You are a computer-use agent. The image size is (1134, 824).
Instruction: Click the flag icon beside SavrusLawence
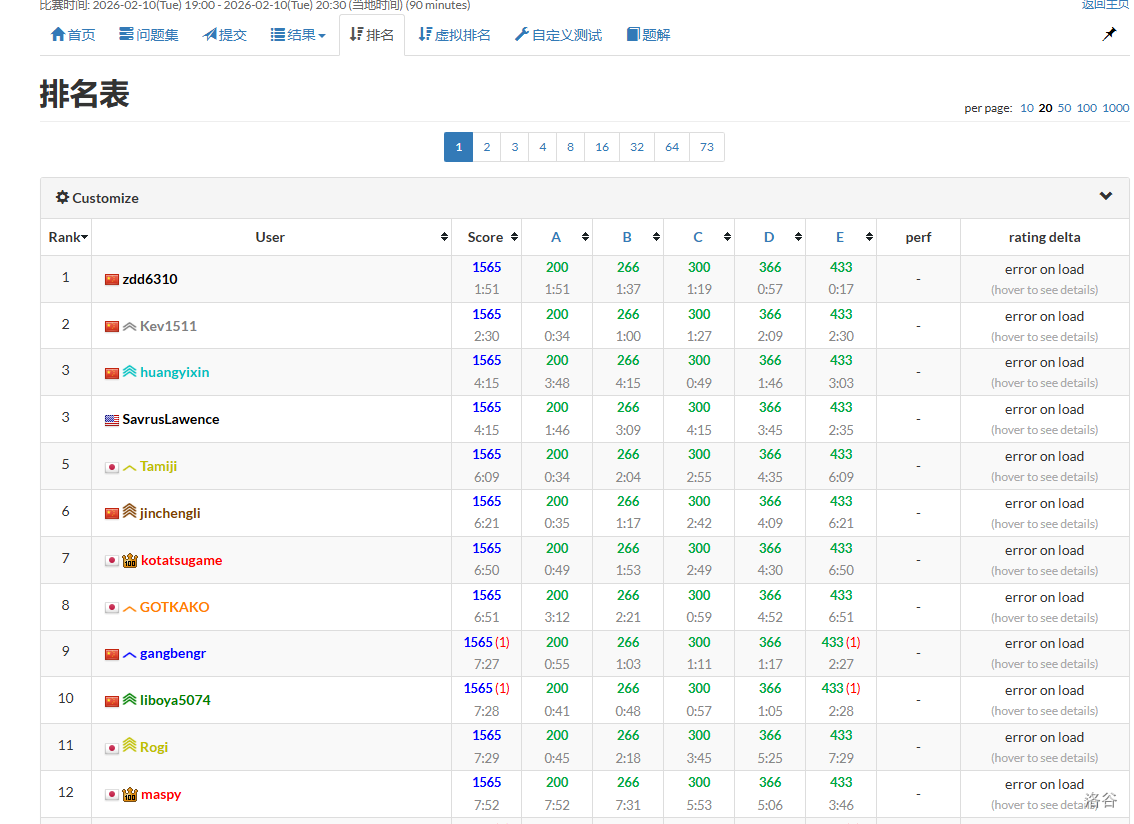(112, 420)
